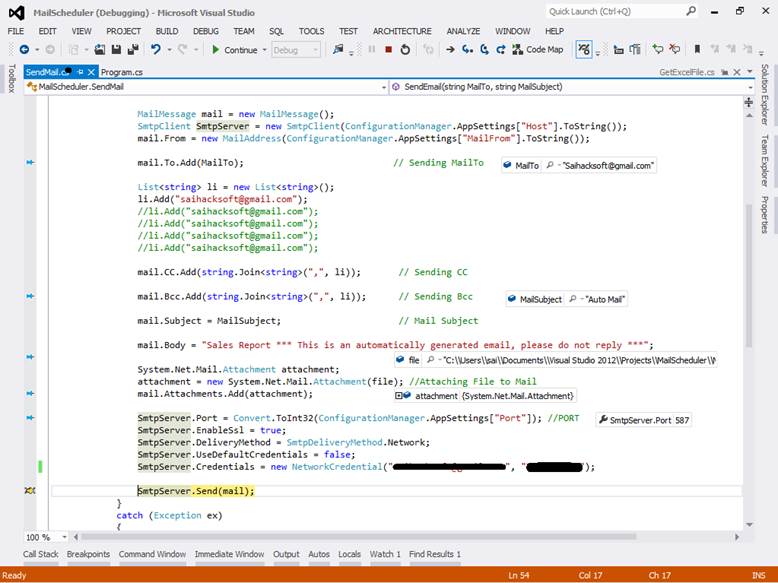Expand the attachment data tip plus box
This screenshot has width=778, height=583.
point(400,396)
